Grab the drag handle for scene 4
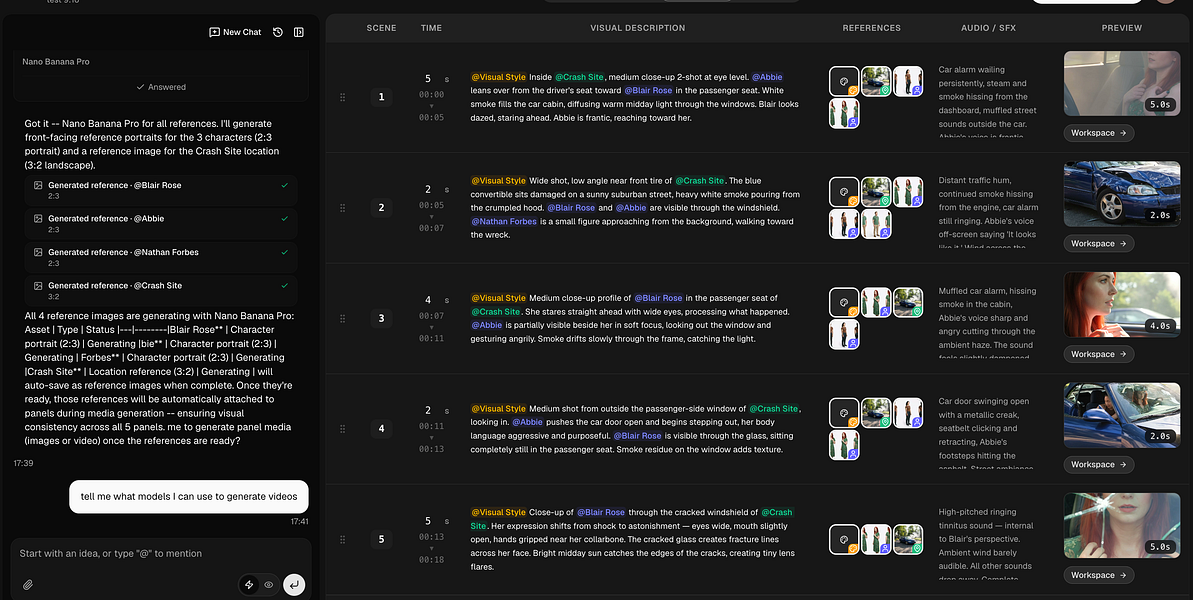This screenshot has width=1193, height=600. point(342,429)
